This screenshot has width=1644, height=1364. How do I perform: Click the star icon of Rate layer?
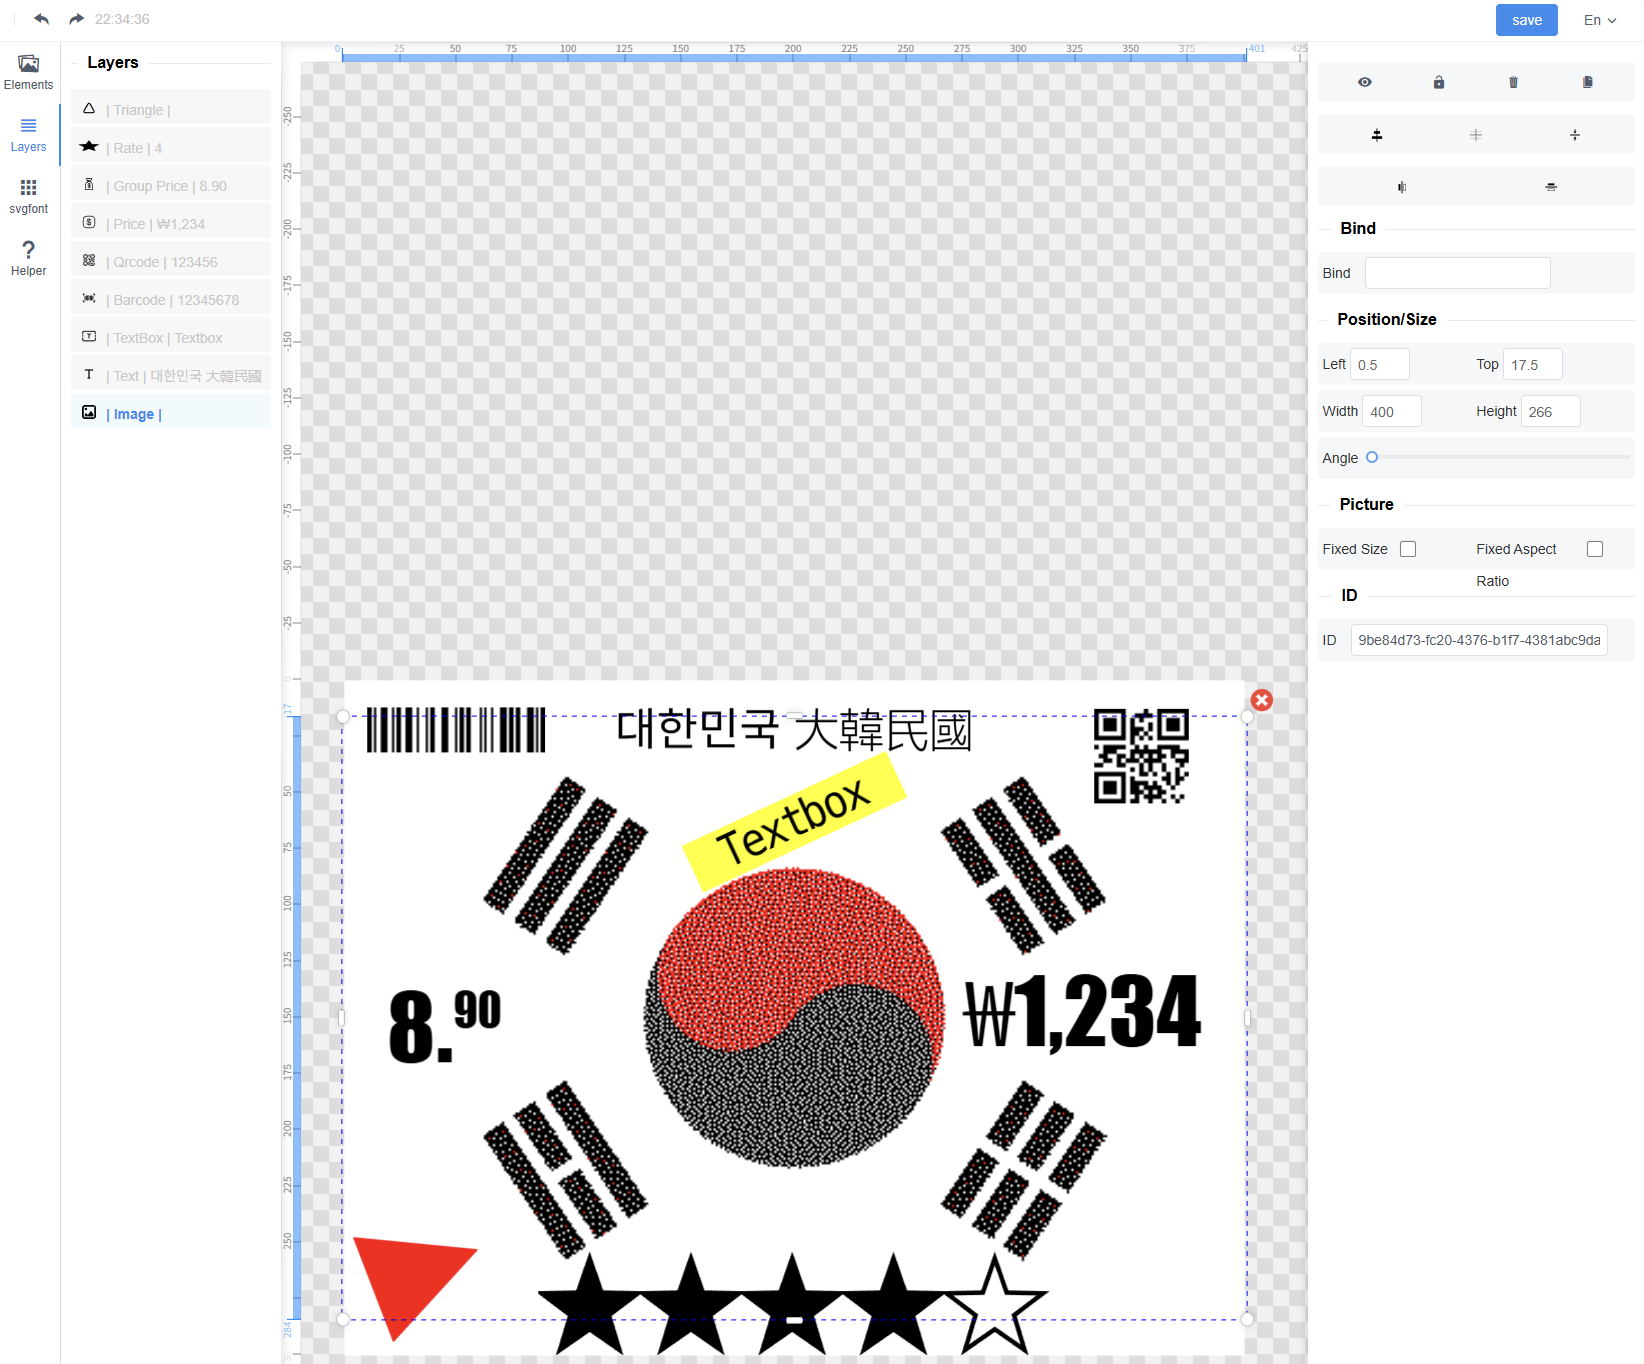coord(89,146)
